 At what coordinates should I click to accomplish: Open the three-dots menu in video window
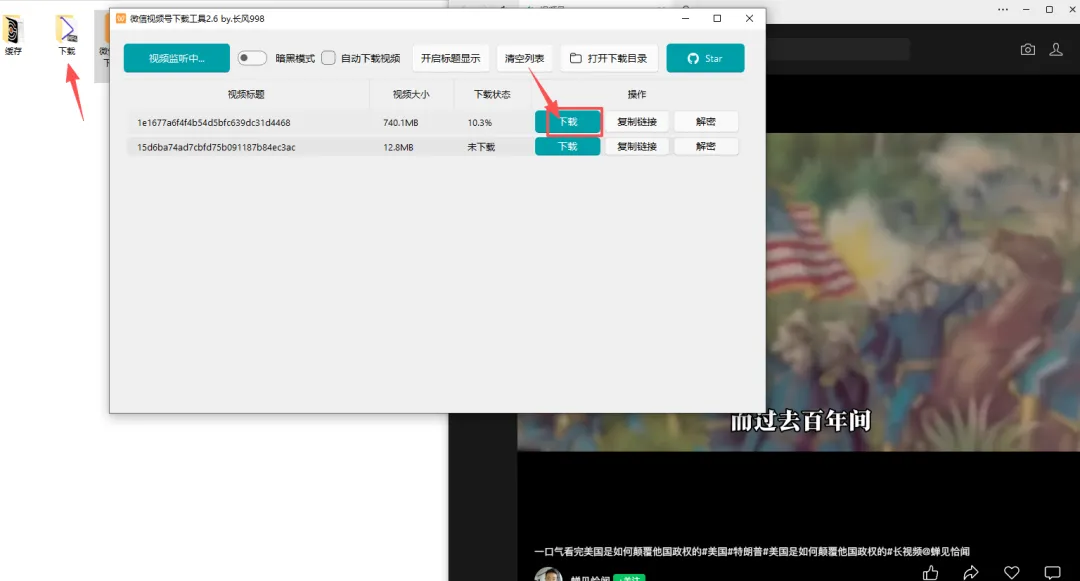1003,10
